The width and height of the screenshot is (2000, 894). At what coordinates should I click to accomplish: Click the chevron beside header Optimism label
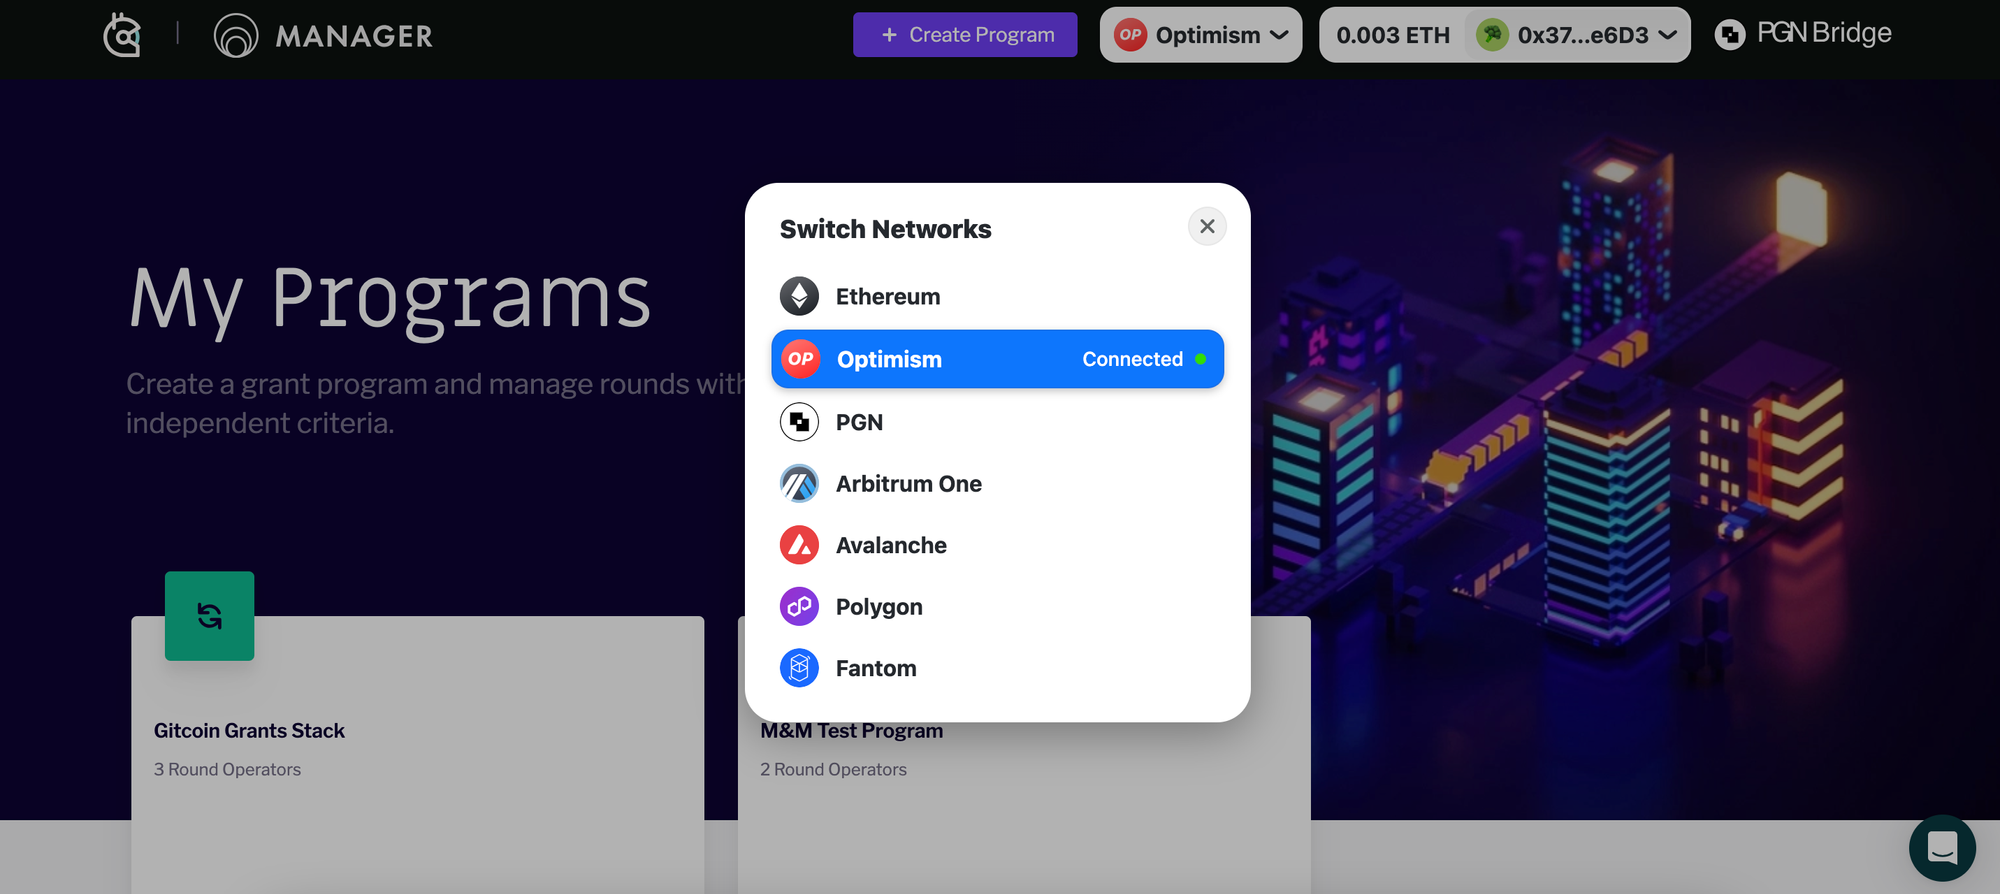(1279, 35)
